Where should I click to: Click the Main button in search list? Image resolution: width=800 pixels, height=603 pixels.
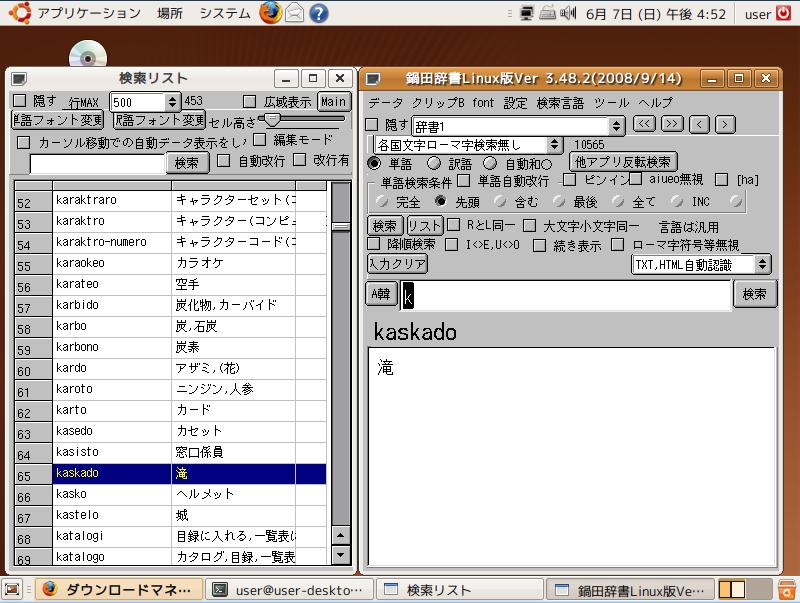click(334, 102)
